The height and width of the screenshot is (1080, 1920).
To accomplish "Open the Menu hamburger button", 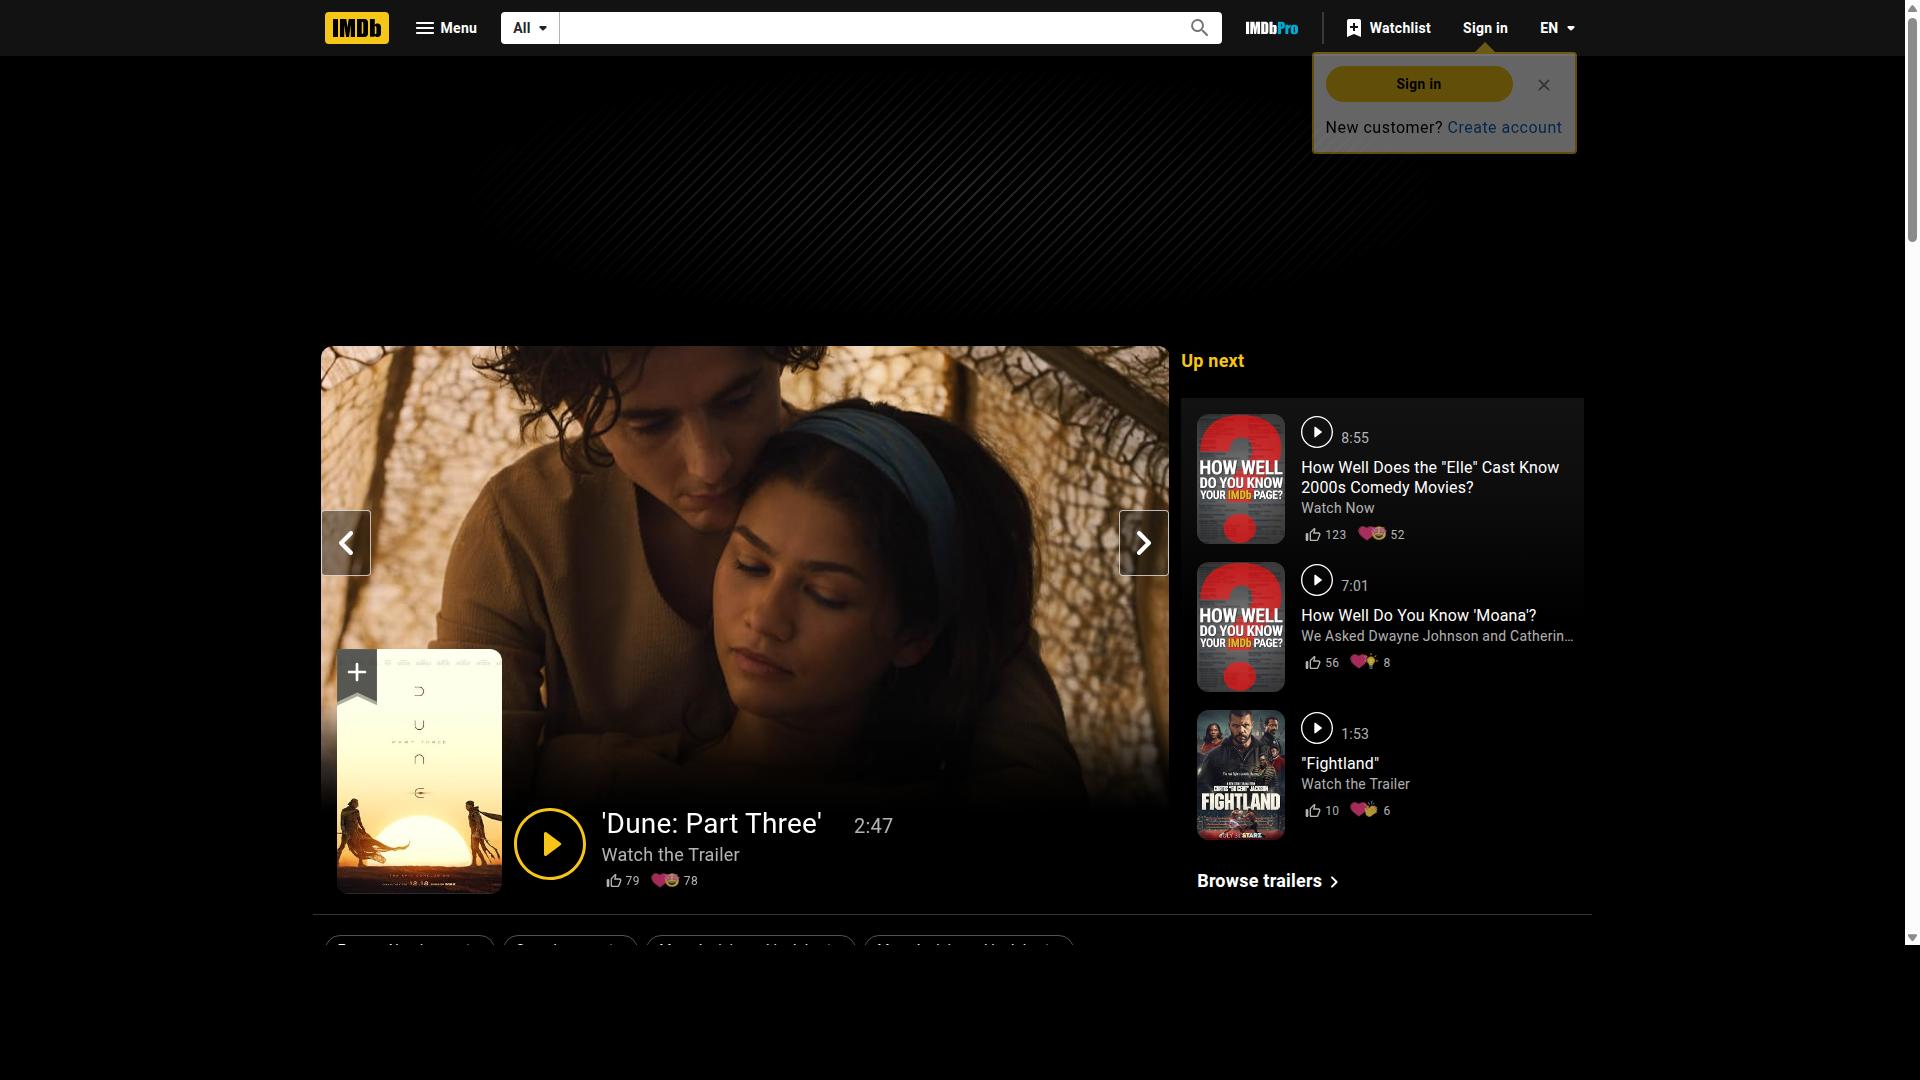I will click(446, 28).
